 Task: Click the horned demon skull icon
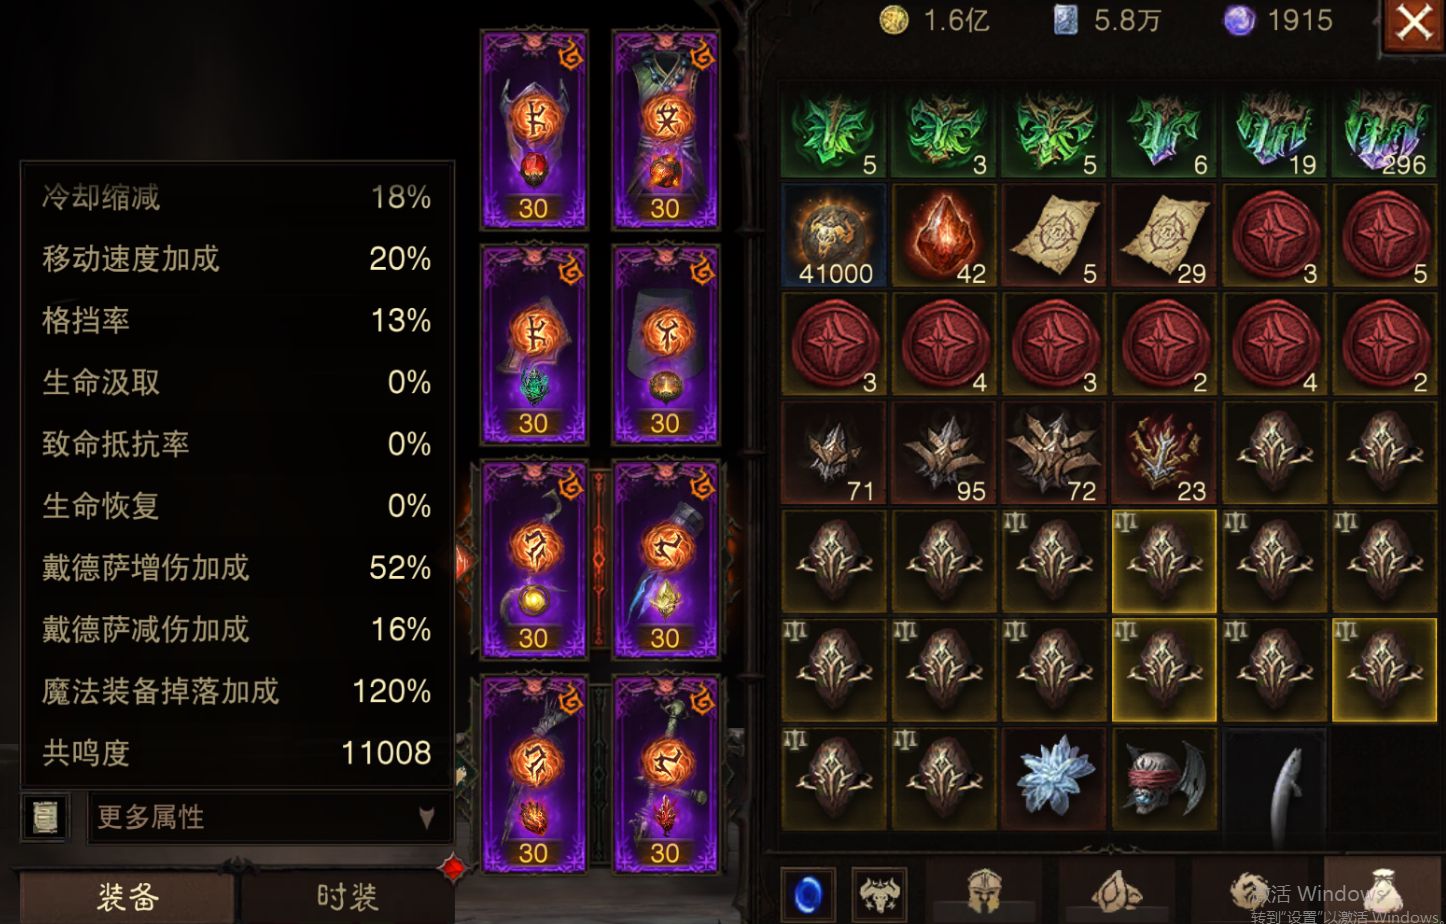pyautogui.click(x=879, y=892)
